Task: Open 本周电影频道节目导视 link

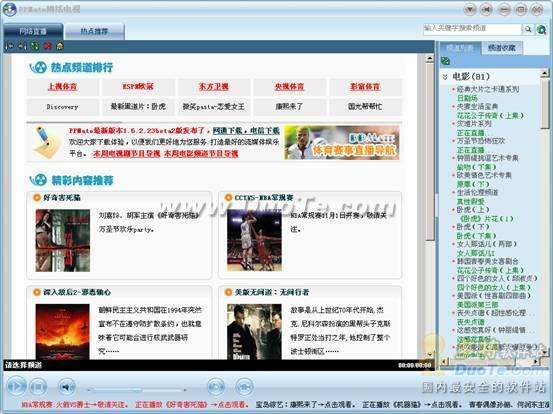Action: point(201,154)
